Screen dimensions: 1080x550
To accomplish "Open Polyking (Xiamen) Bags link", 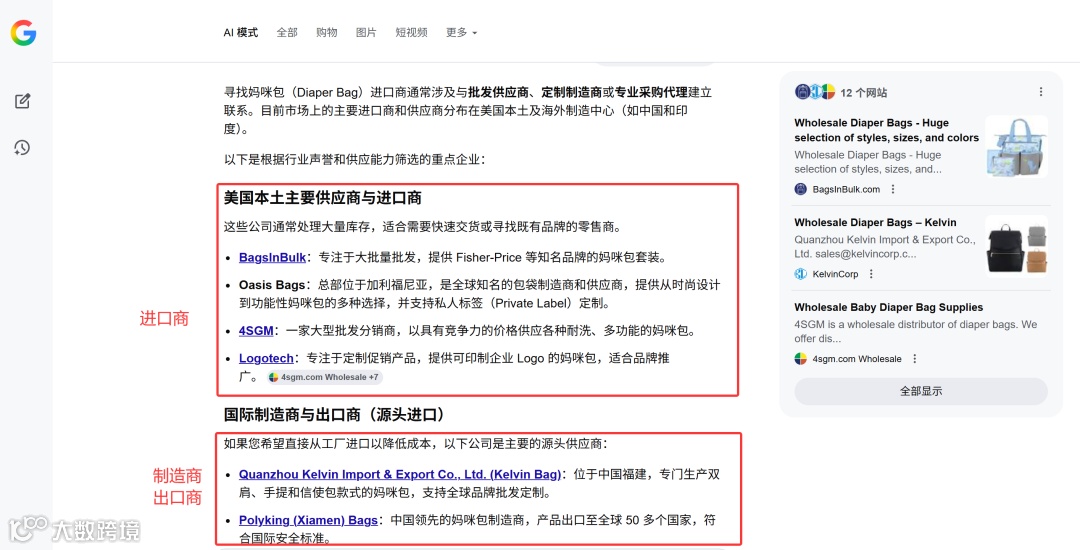I will (x=308, y=520).
